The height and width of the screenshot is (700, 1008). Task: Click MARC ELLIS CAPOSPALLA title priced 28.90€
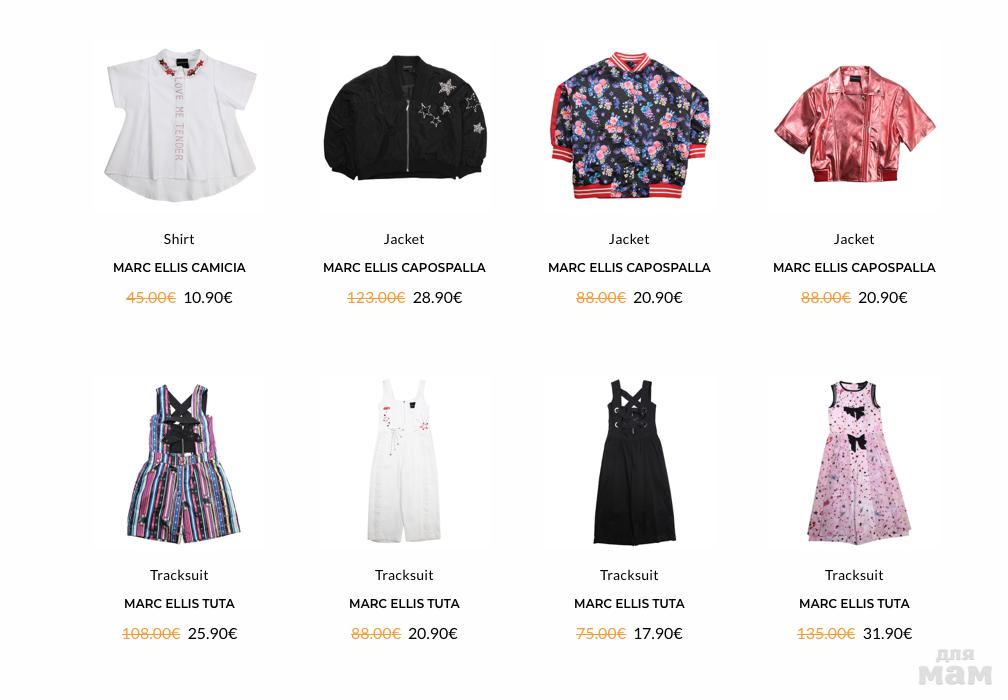click(404, 267)
